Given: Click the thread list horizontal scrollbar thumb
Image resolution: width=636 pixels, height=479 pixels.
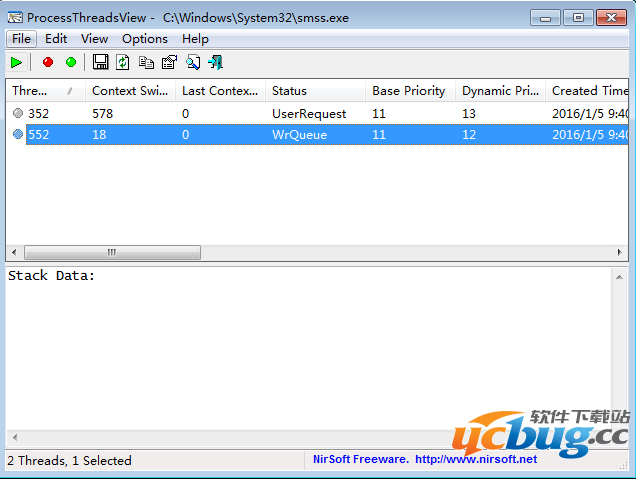Looking at the screenshot, I should coord(111,252).
